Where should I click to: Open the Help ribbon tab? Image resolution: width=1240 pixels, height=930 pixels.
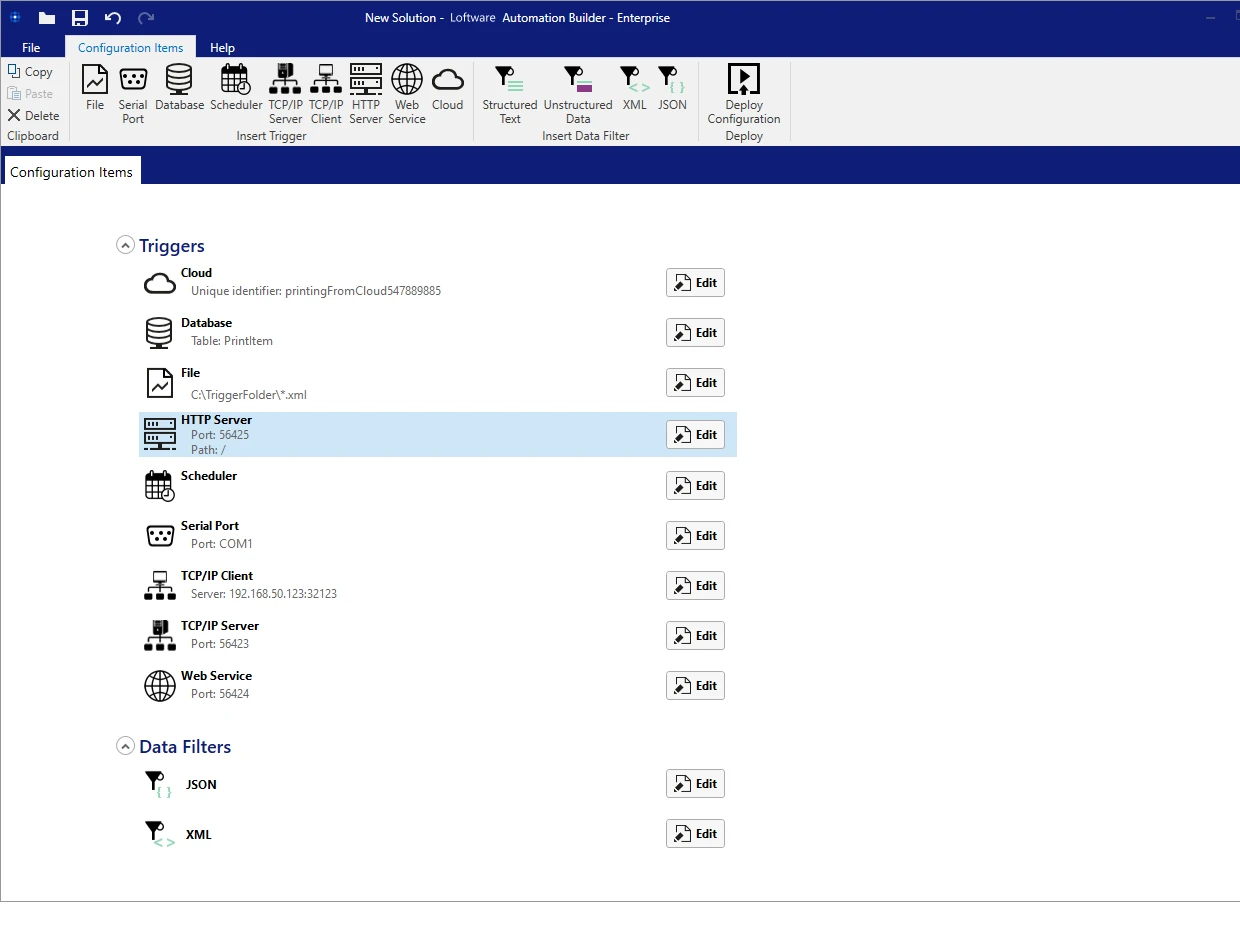pyautogui.click(x=222, y=47)
